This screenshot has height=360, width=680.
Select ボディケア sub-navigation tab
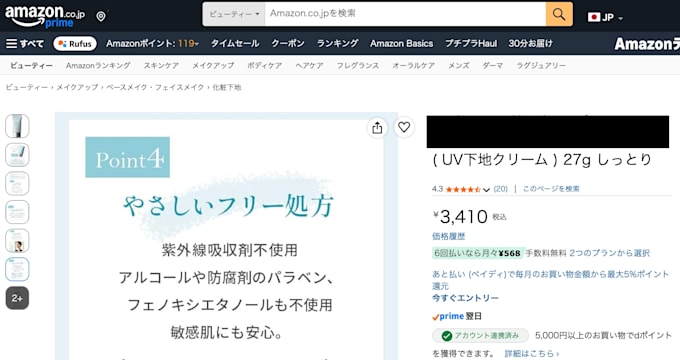point(265,65)
